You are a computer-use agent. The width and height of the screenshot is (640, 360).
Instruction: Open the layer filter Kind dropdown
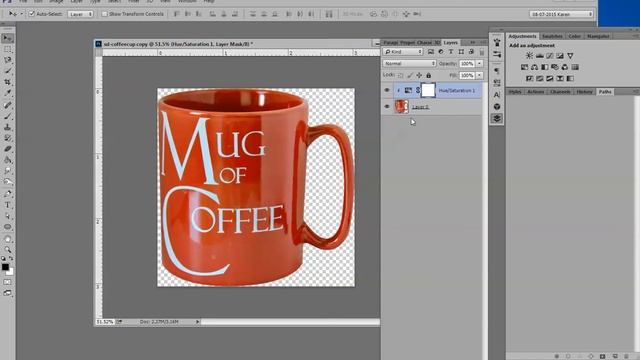(x=403, y=52)
